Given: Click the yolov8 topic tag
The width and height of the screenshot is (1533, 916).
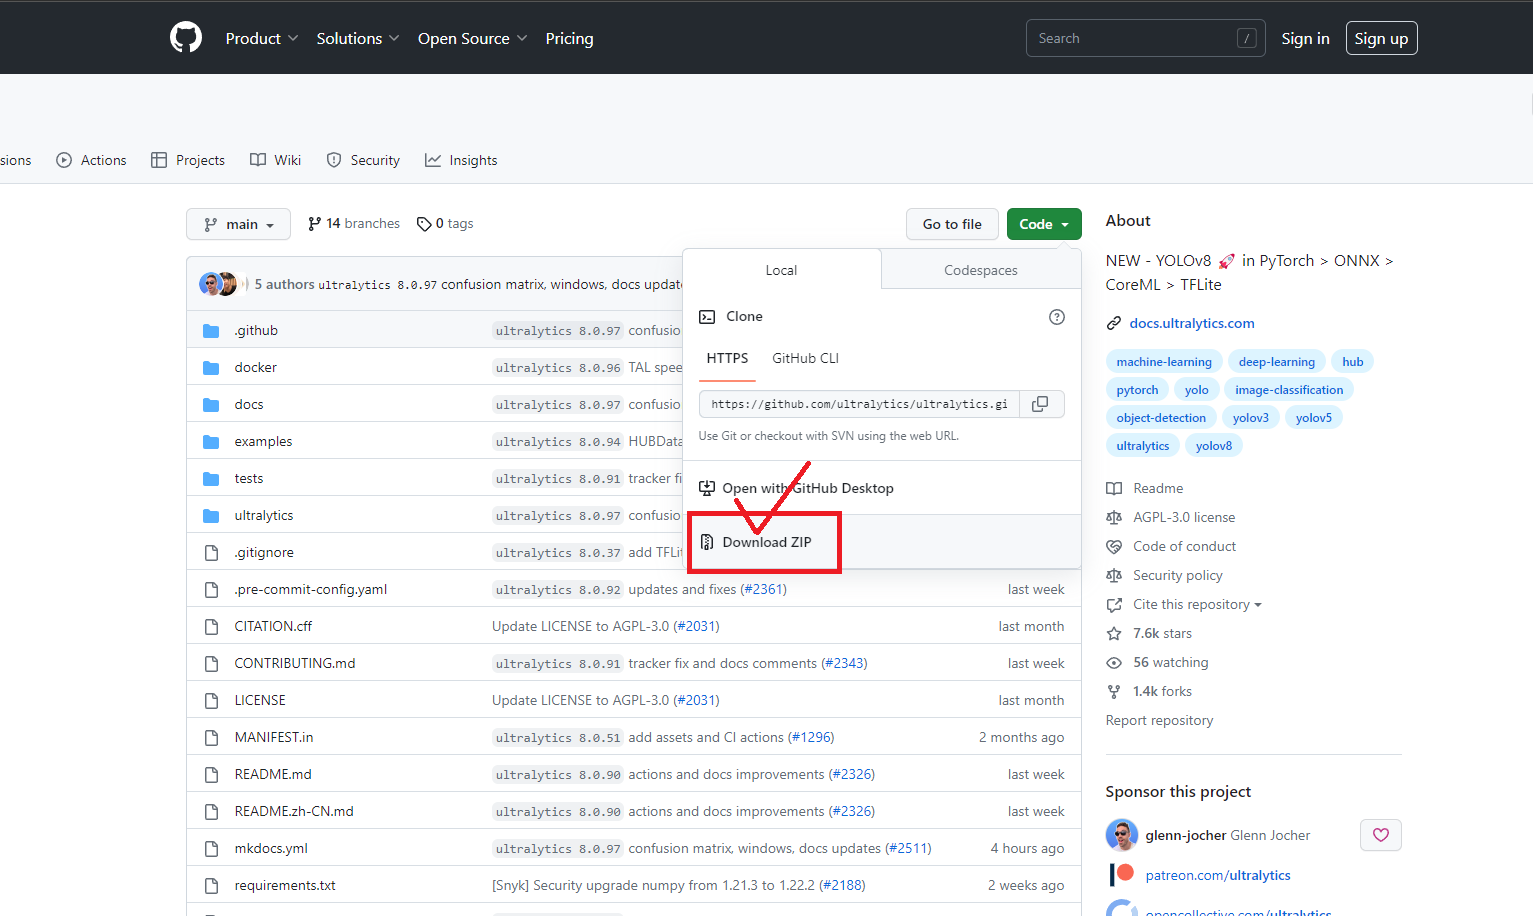Looking at the screenshot, I should point(1214,446).
